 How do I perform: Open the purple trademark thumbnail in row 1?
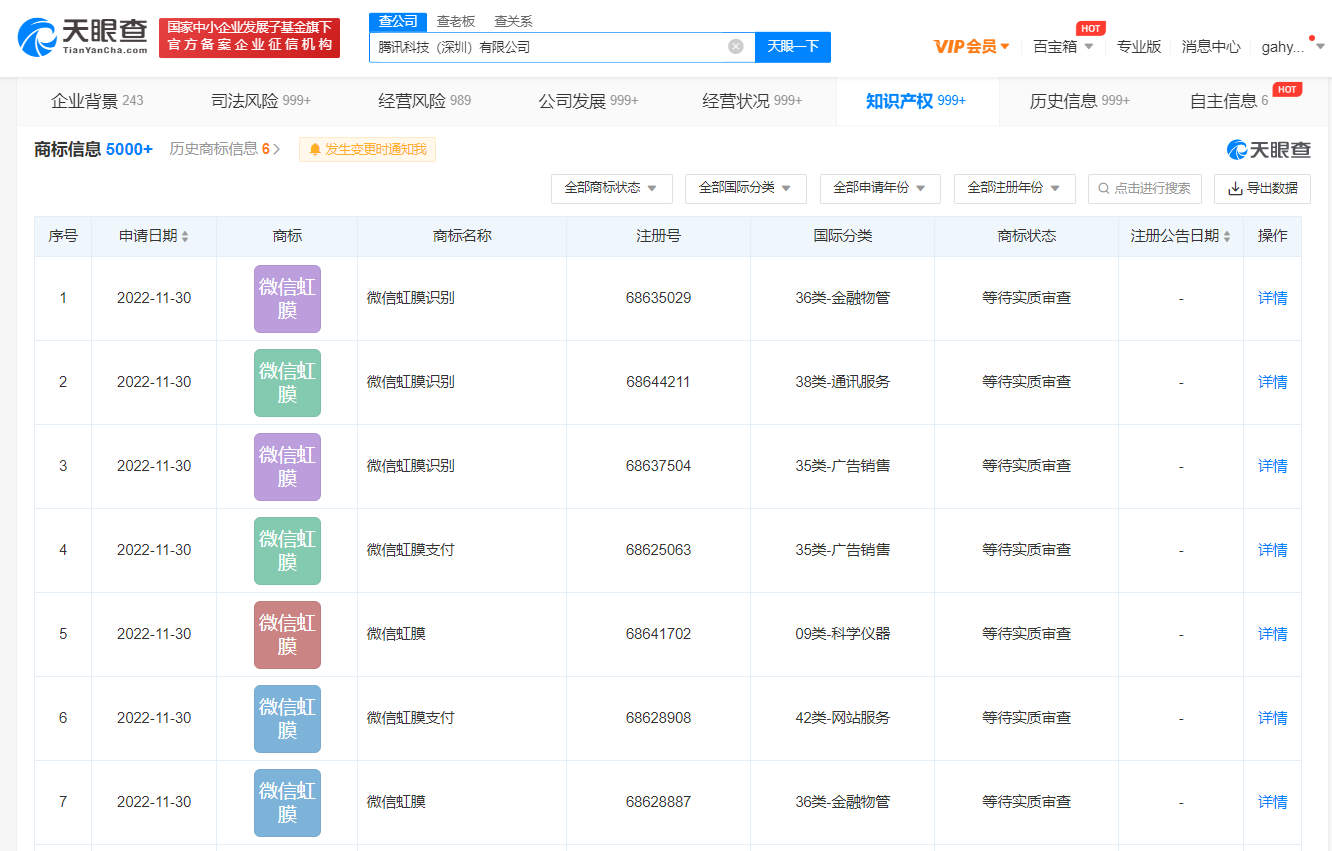287,298
